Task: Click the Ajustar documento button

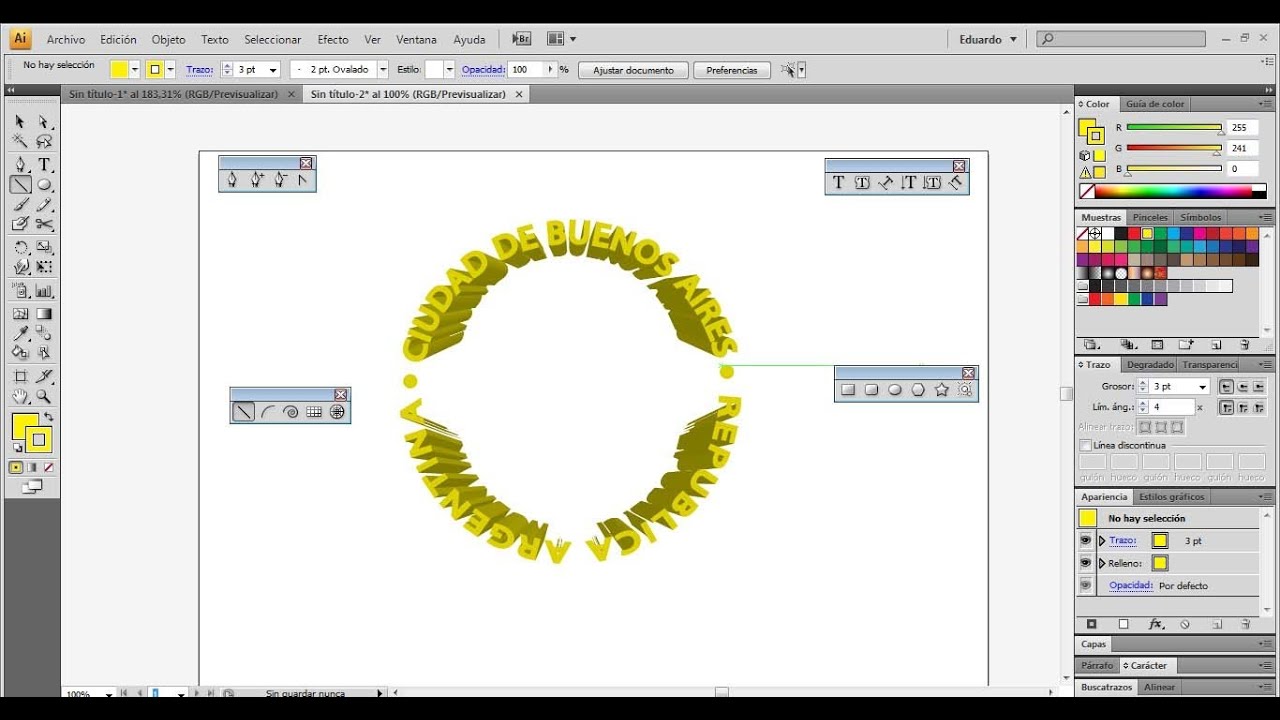Action: point(634,70)
